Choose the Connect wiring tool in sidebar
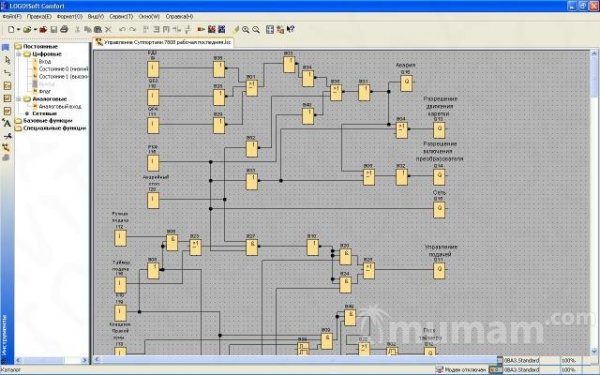The height and width of the screenshot is (375, 600). (7, 73)
